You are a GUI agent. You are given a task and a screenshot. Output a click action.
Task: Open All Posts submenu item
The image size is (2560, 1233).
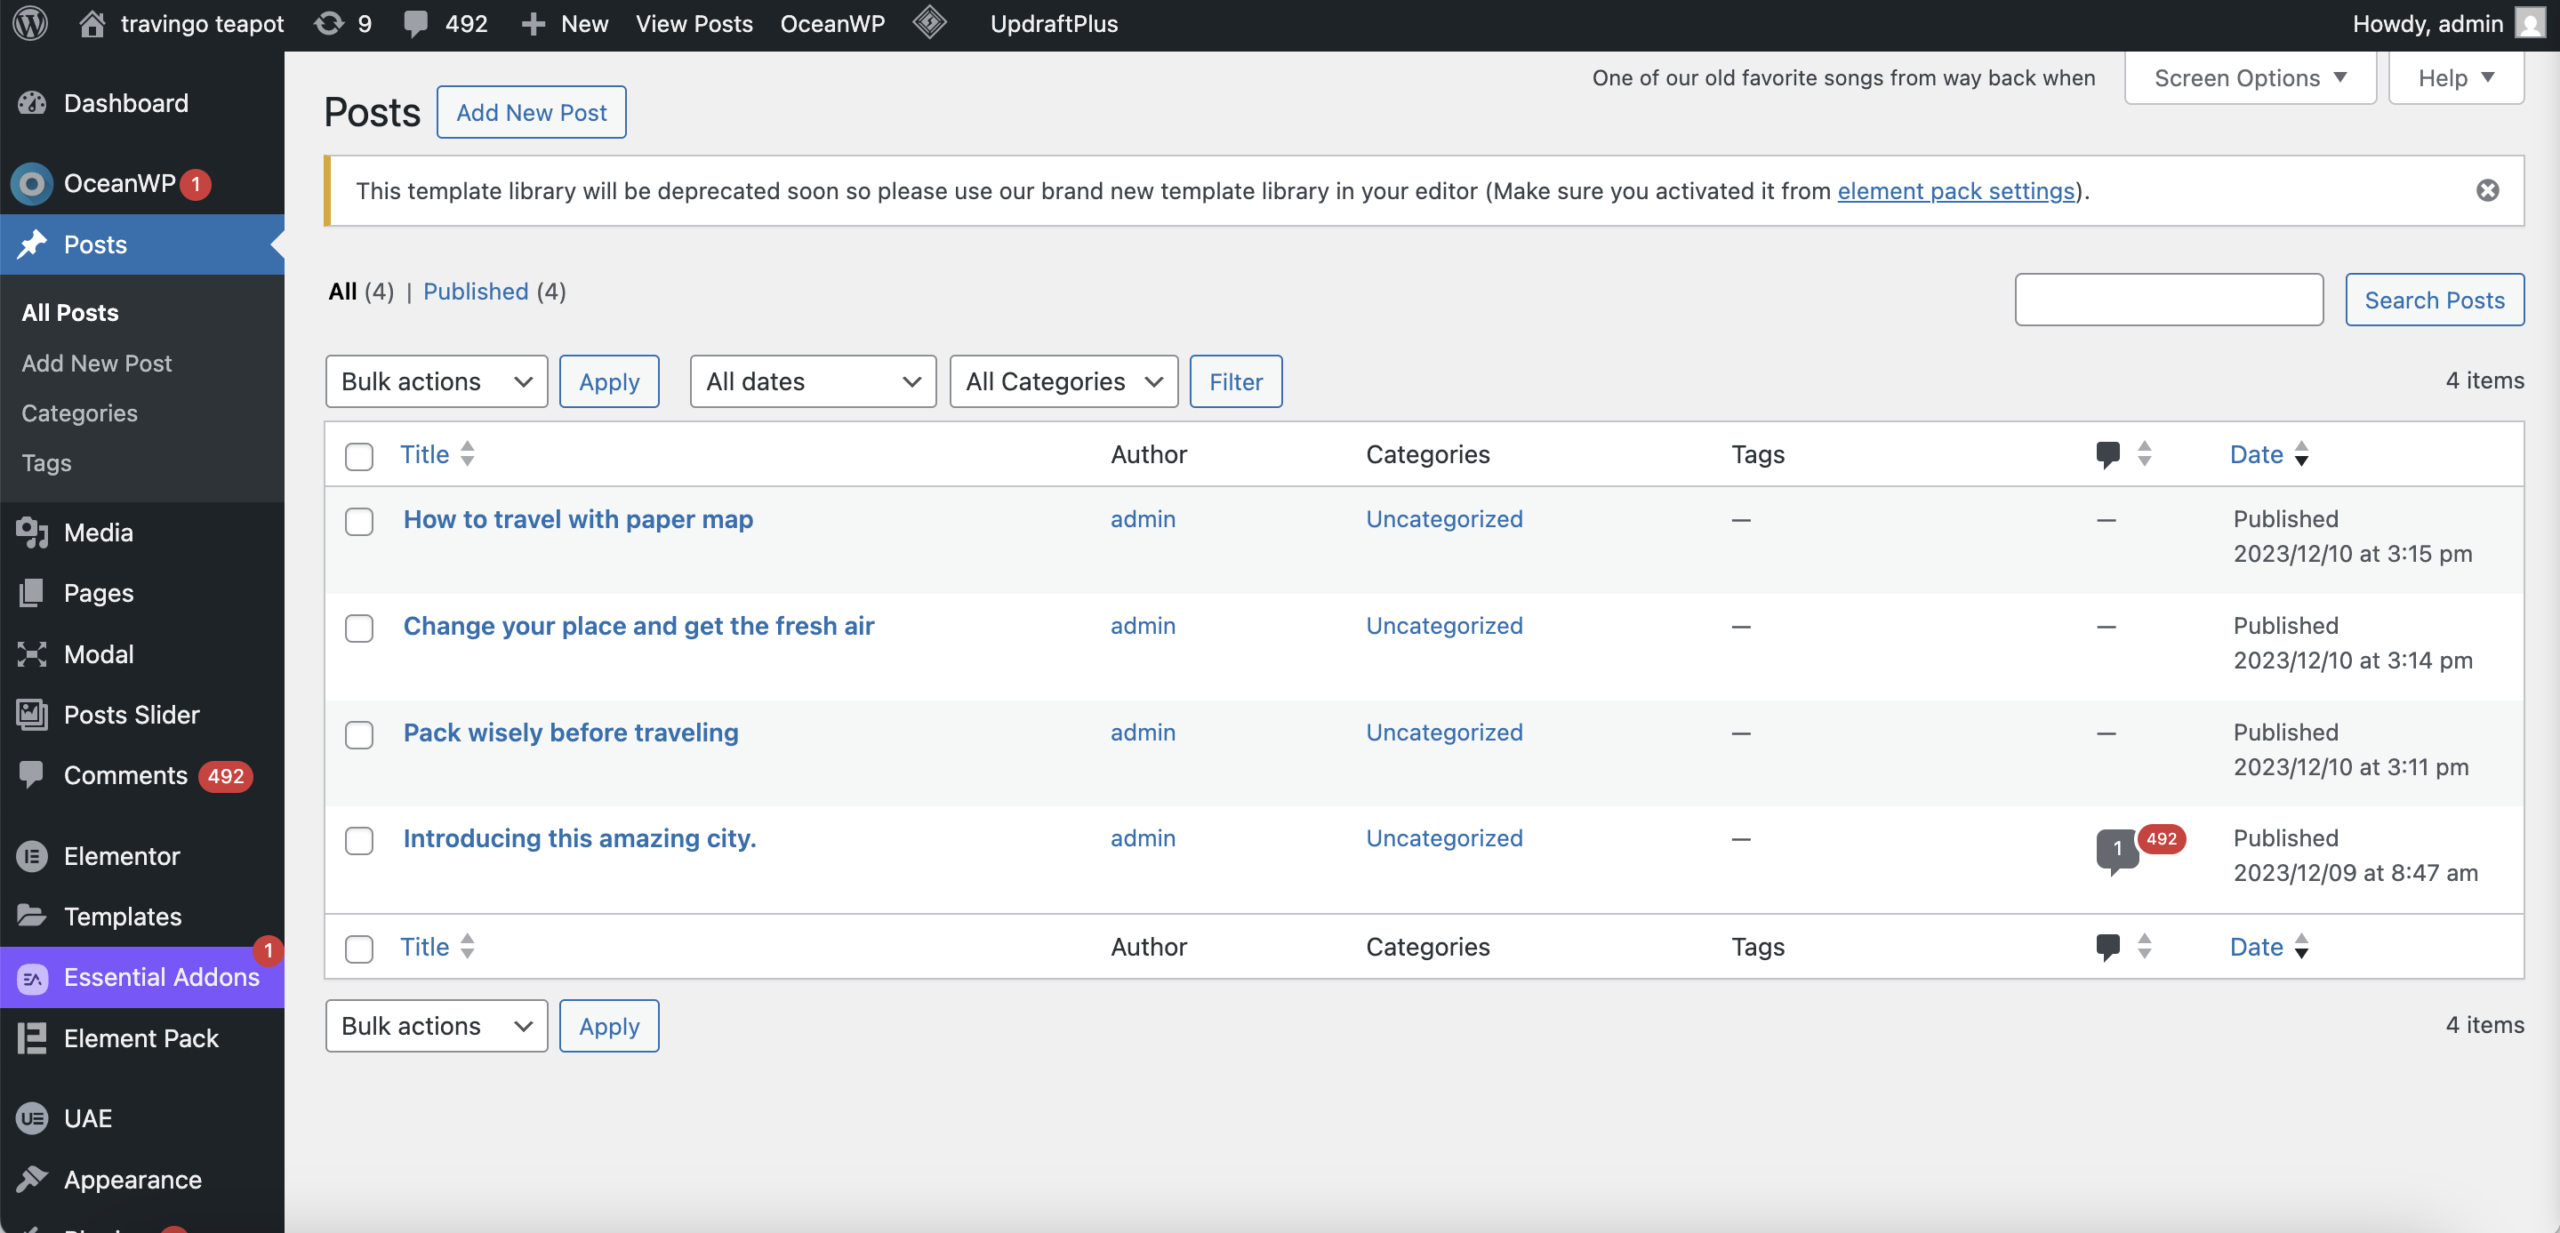click(70, 312)
